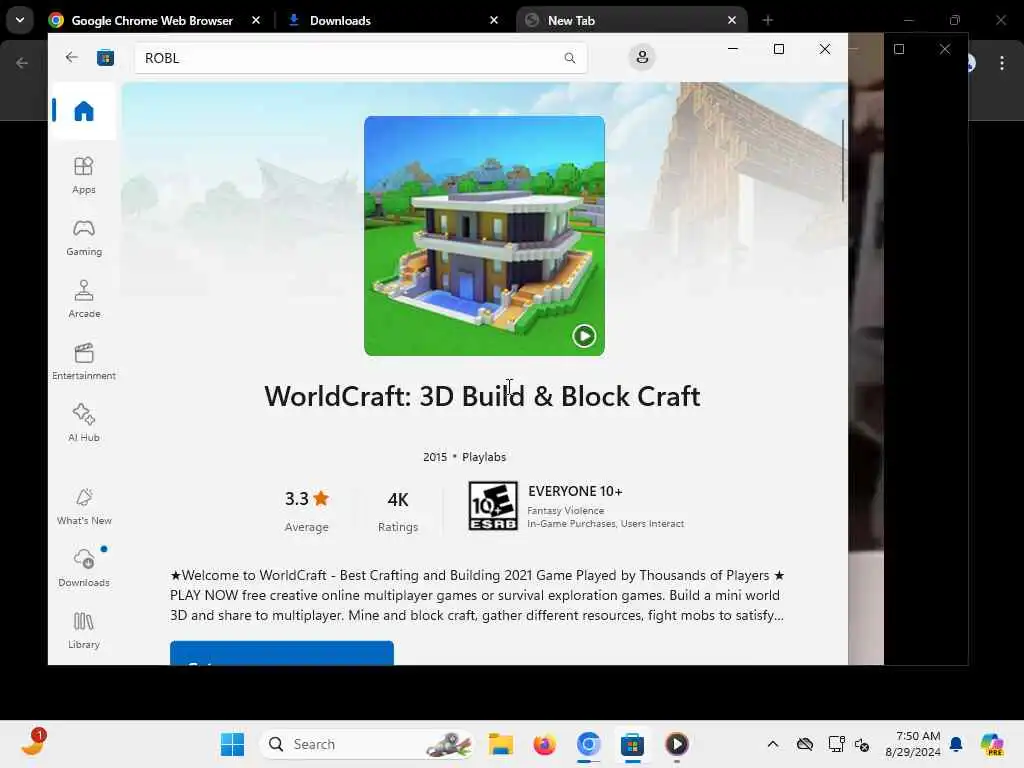Click the cloud sync tray icon
1024x768 pixels.
pos(805,744)
